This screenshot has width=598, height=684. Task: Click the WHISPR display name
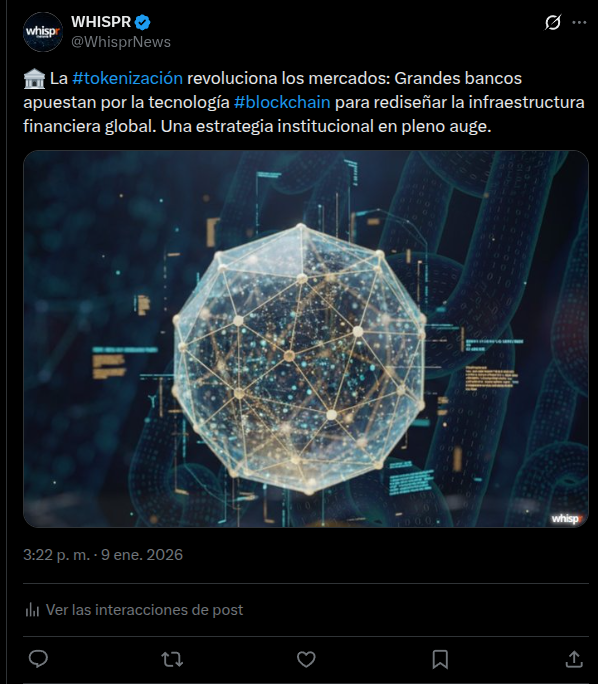point(101,21)
